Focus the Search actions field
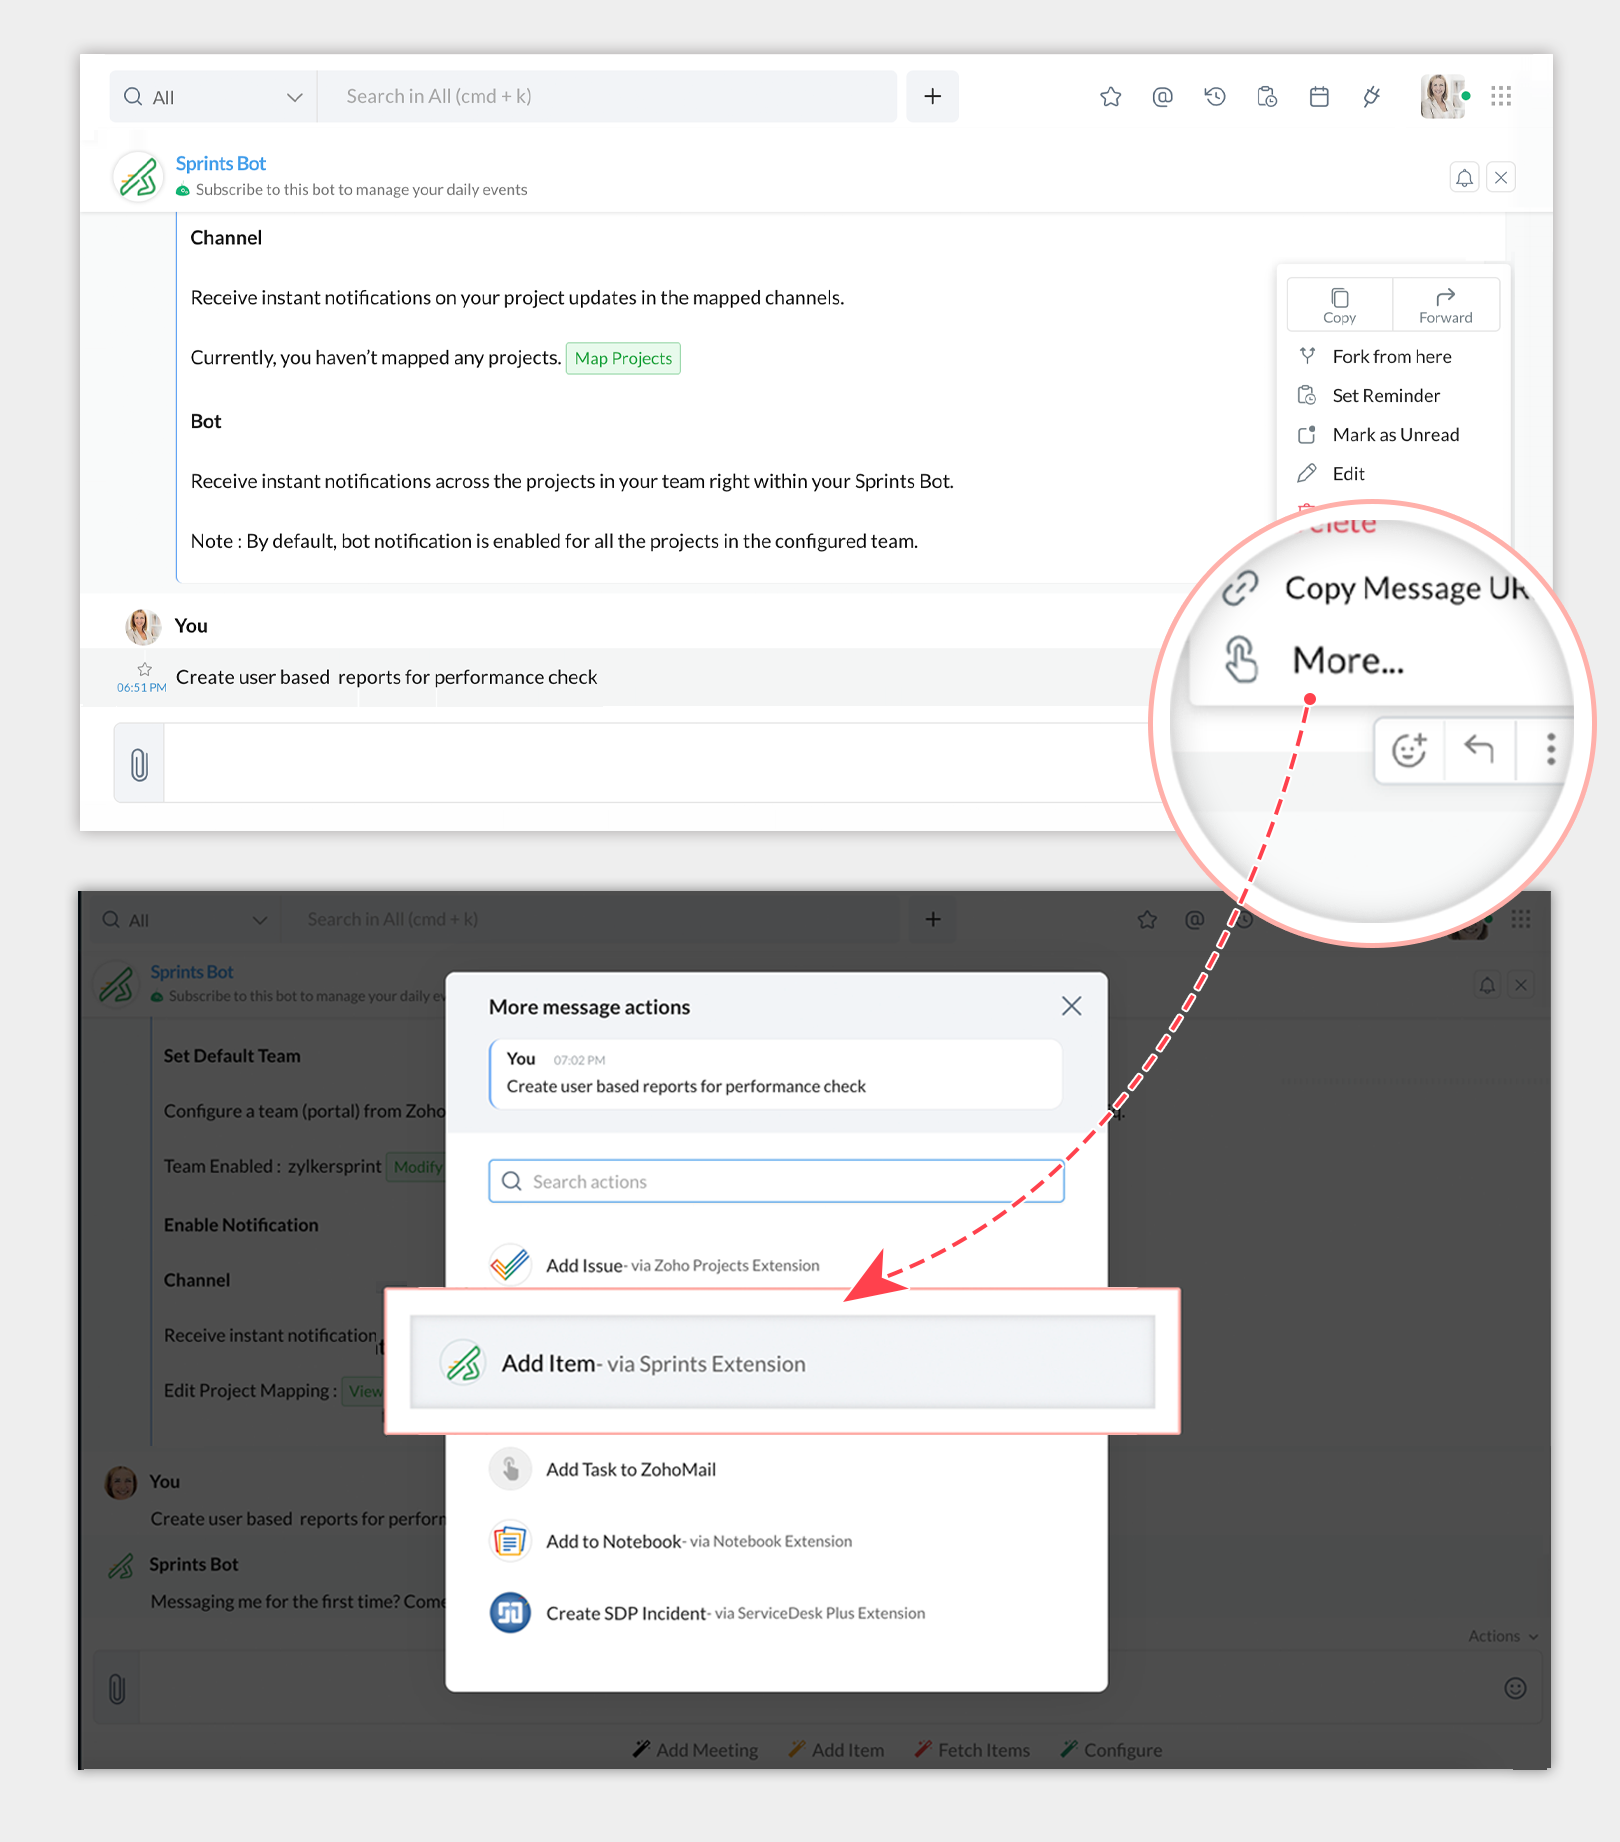Viewport: 1620px width, 1842px height. pyautogui.click(x=776, y=1181)
